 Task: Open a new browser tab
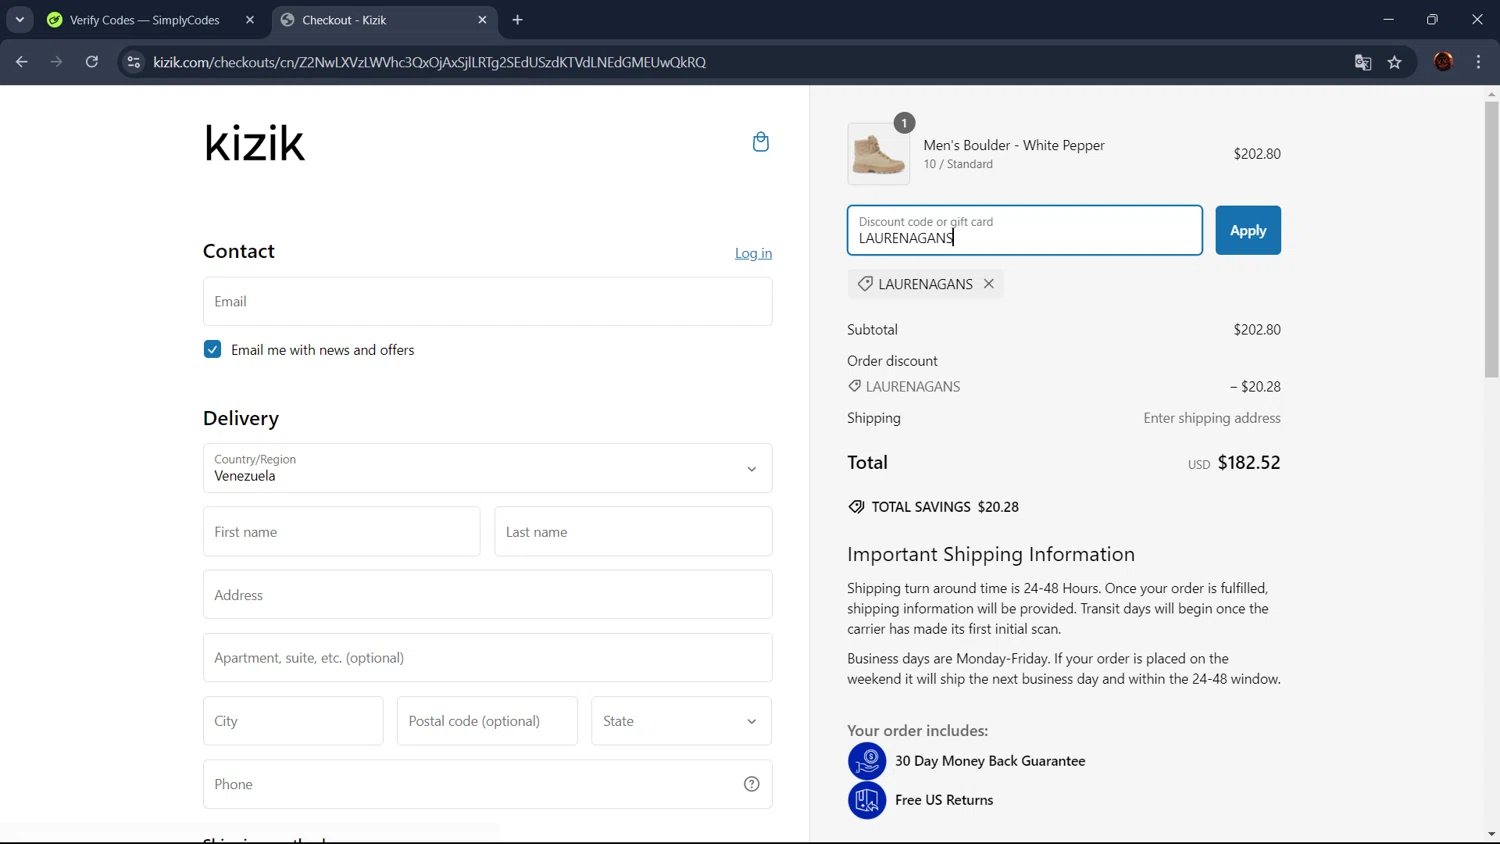pos(517,20)
